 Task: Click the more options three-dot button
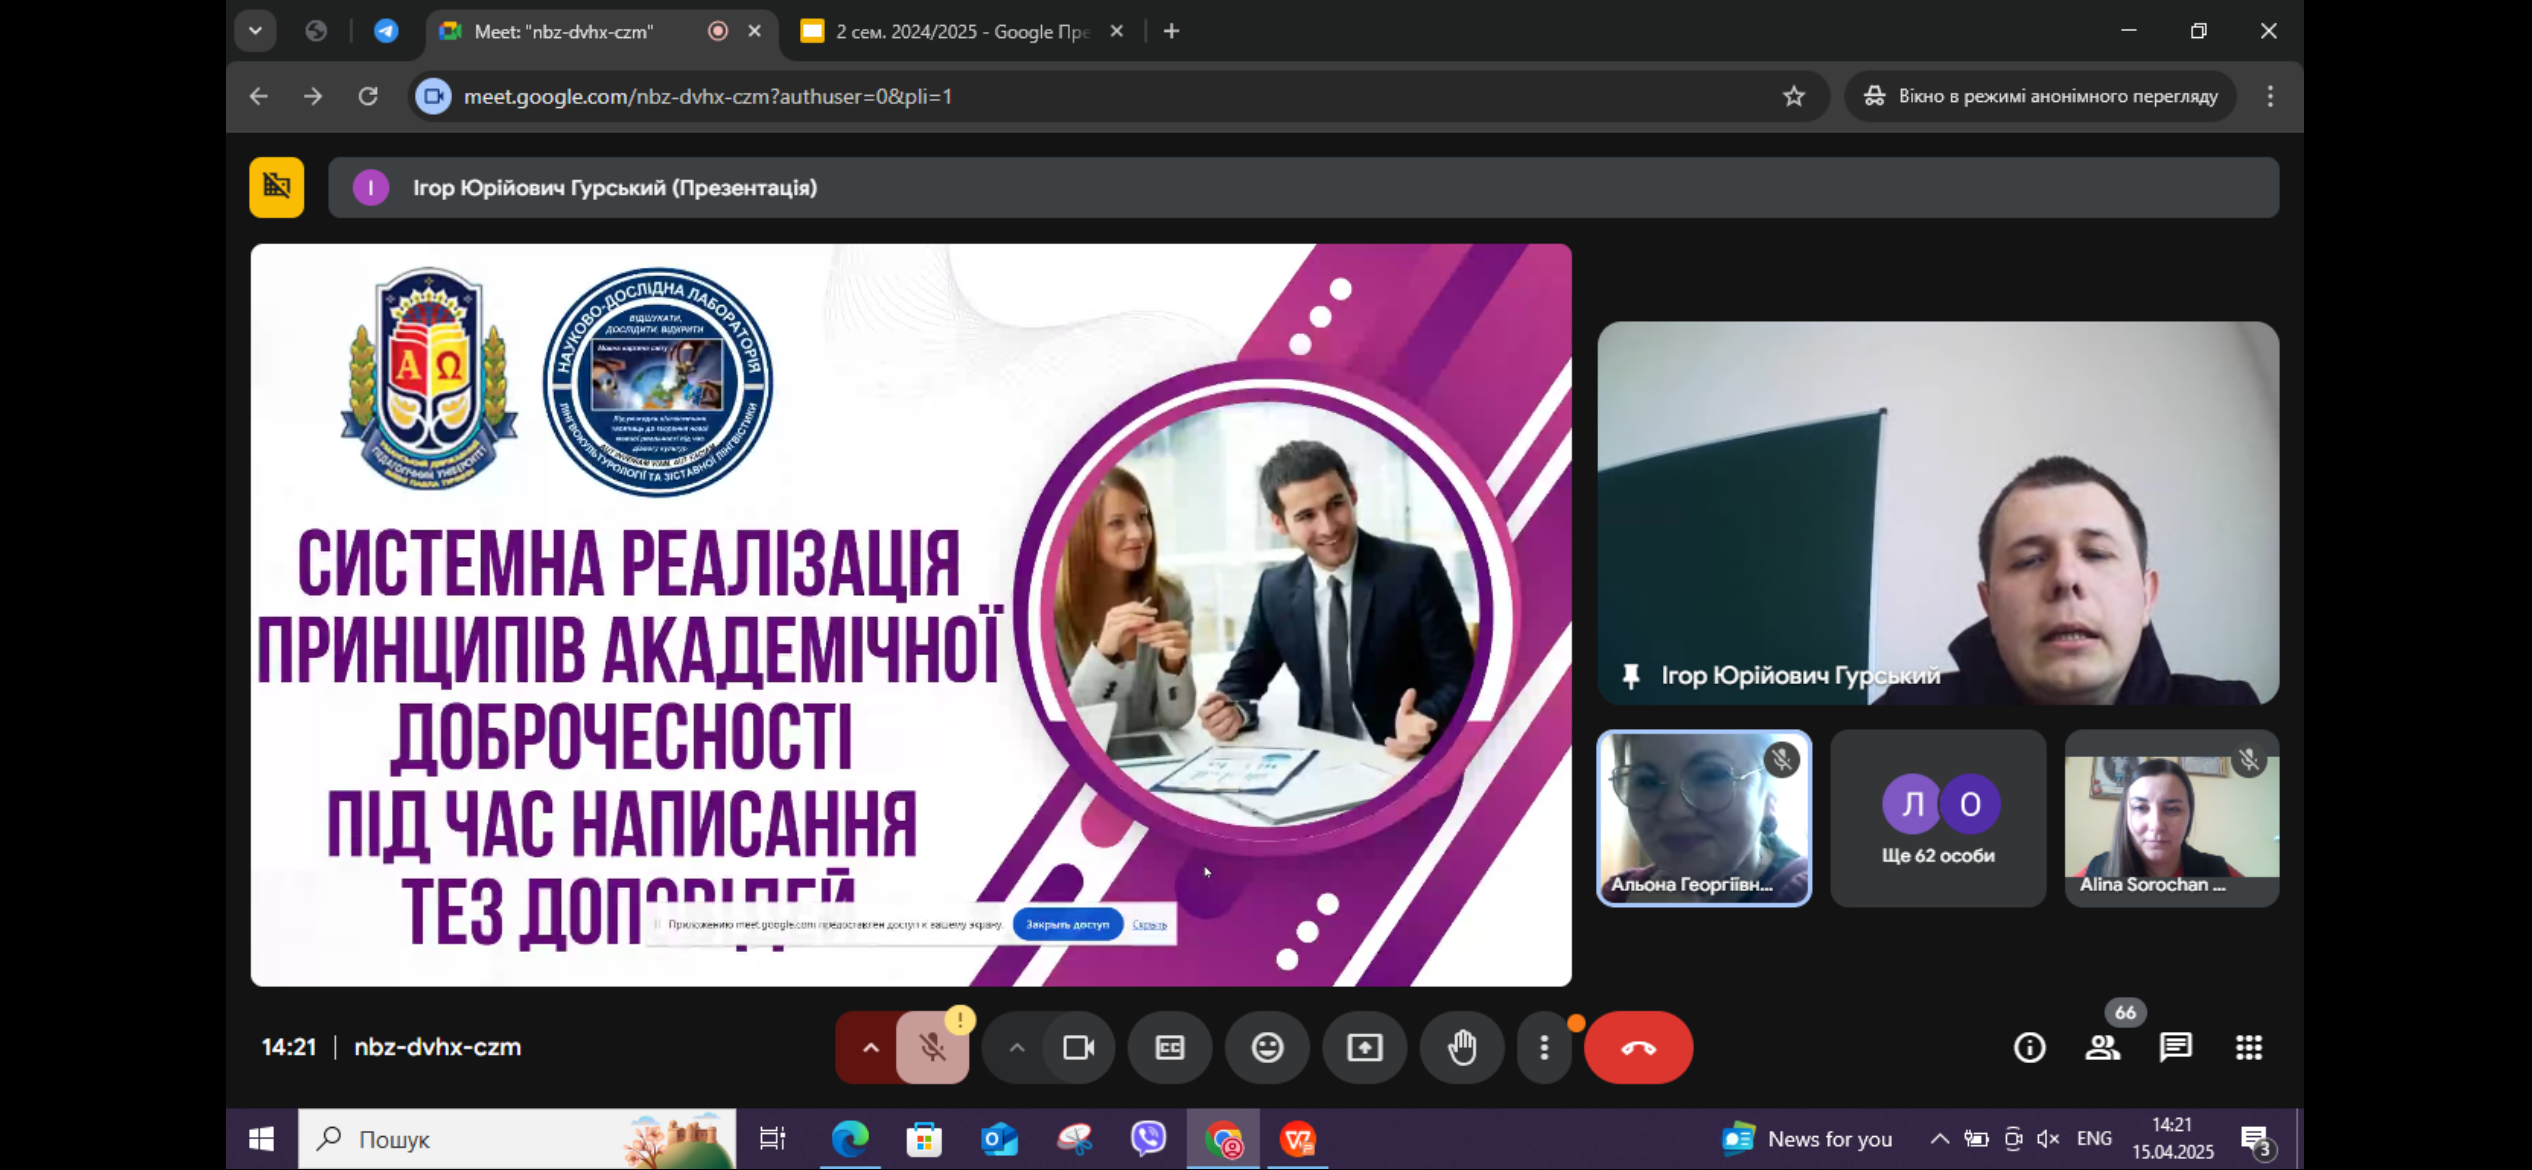(x=1544, y=1047)
